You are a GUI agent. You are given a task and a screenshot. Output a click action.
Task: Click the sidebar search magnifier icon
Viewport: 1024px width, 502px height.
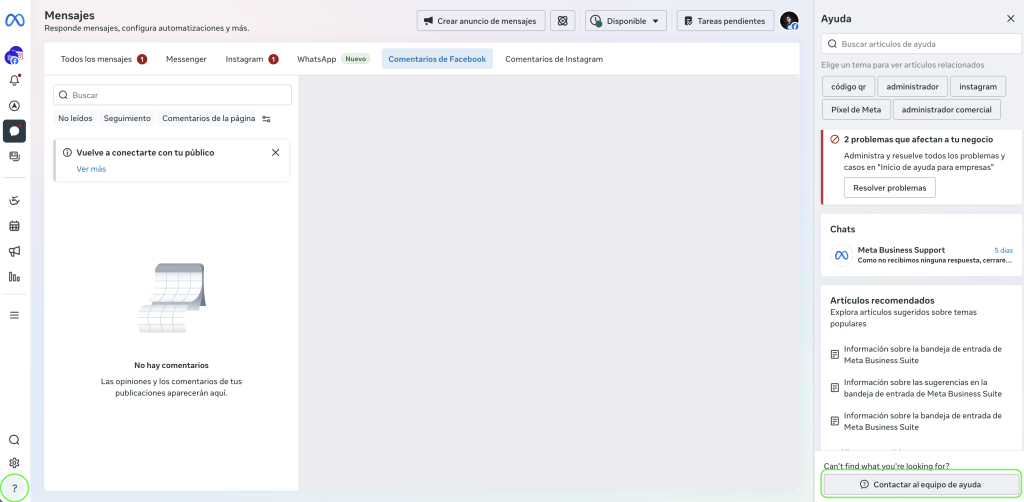tap(14, 440)
